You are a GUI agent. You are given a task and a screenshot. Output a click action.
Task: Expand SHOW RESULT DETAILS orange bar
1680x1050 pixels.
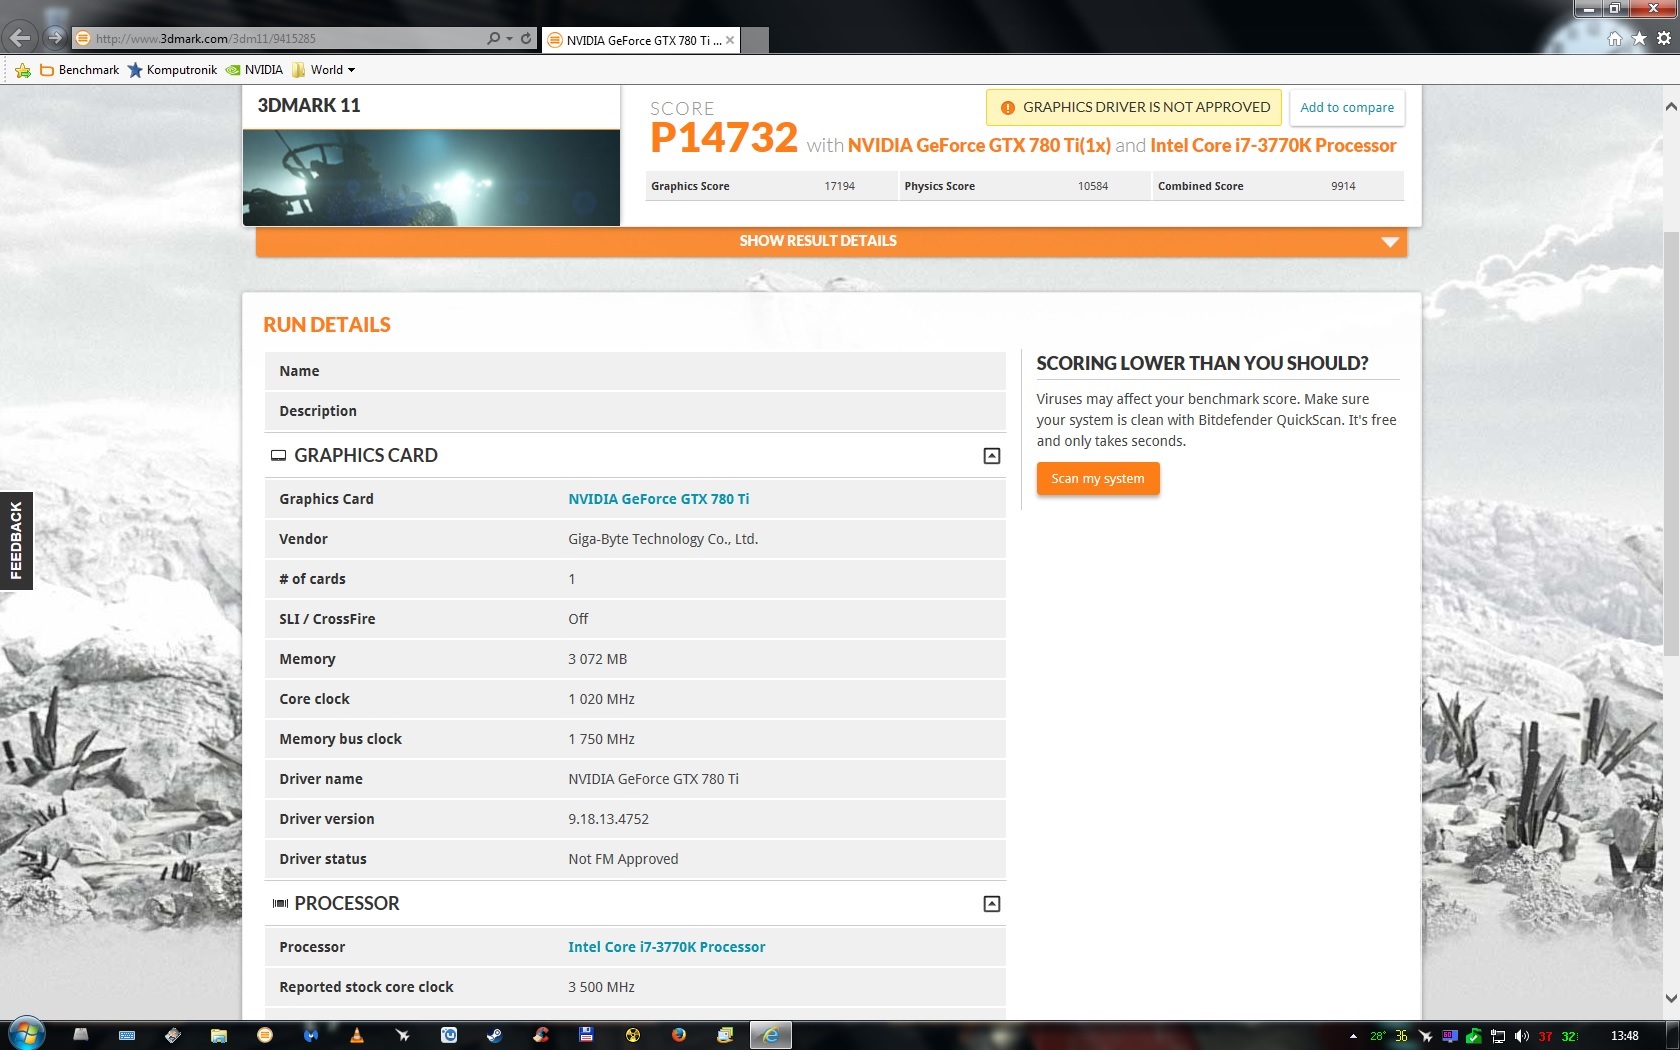831,241
